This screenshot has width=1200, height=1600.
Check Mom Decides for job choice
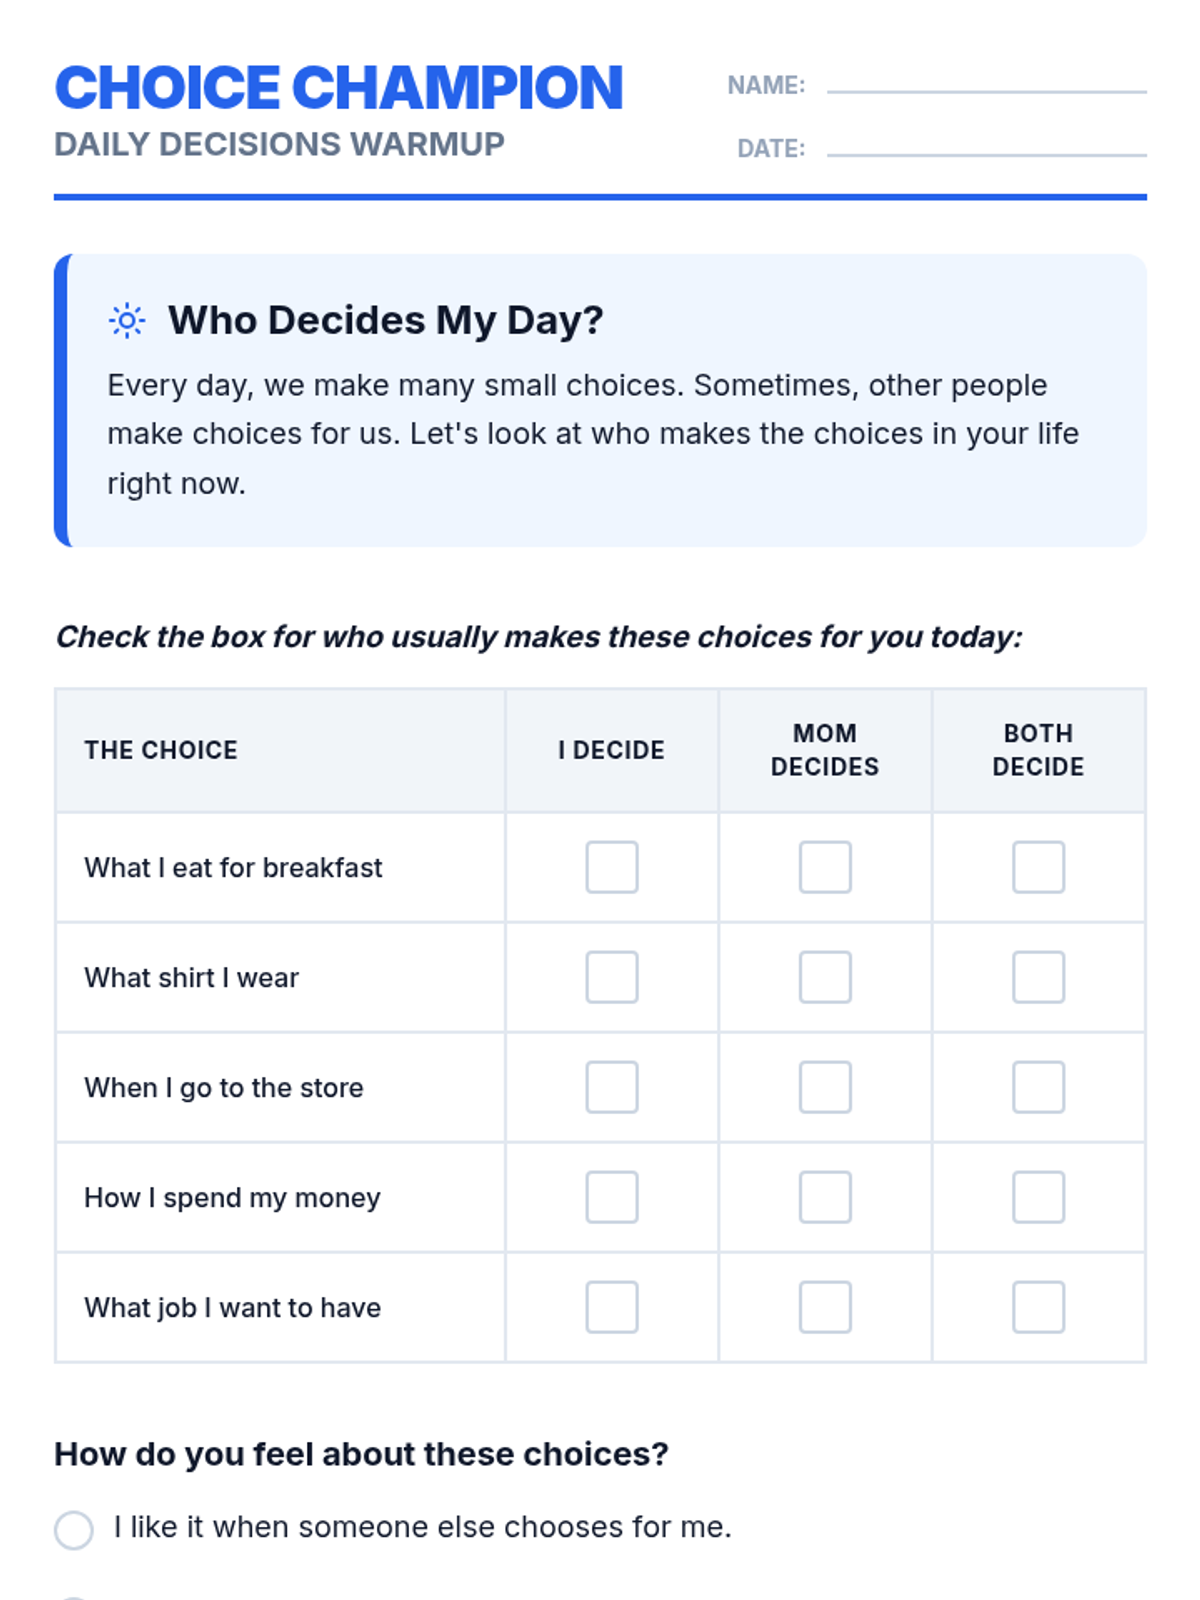tap(825, 1307)
